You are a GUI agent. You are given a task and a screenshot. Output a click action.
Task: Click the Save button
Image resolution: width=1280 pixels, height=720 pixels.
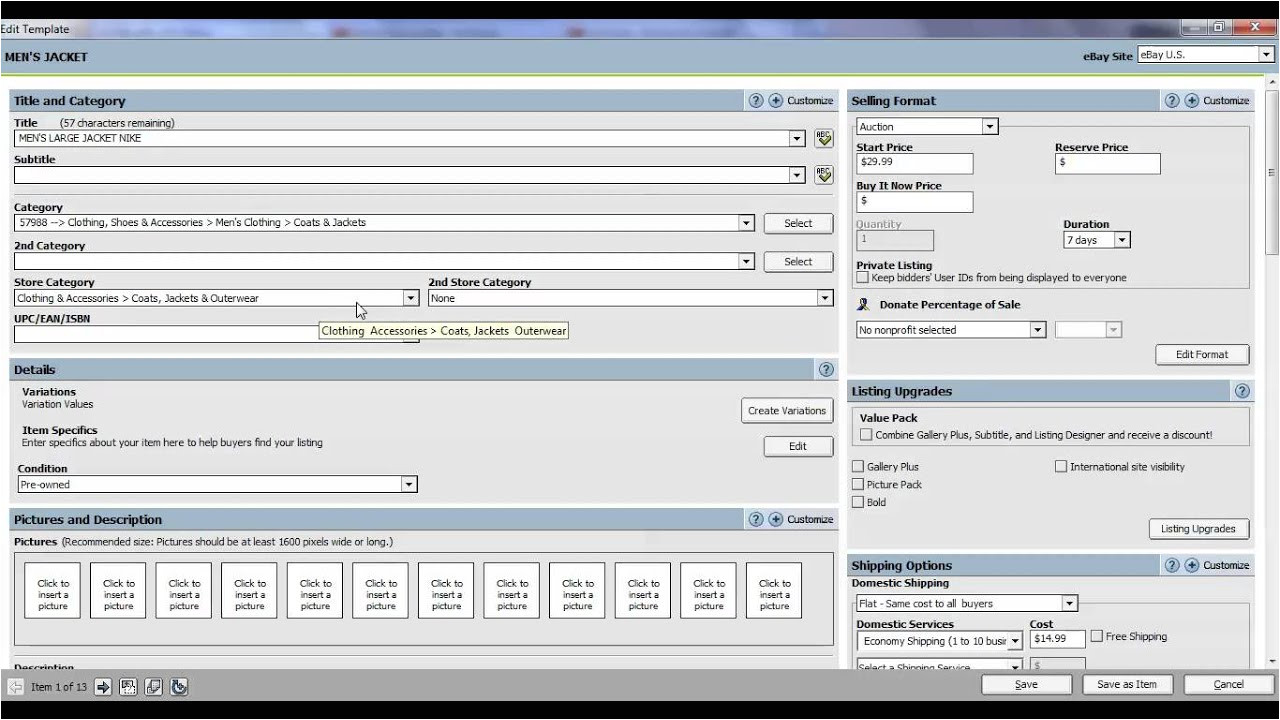coord(1026,685)
